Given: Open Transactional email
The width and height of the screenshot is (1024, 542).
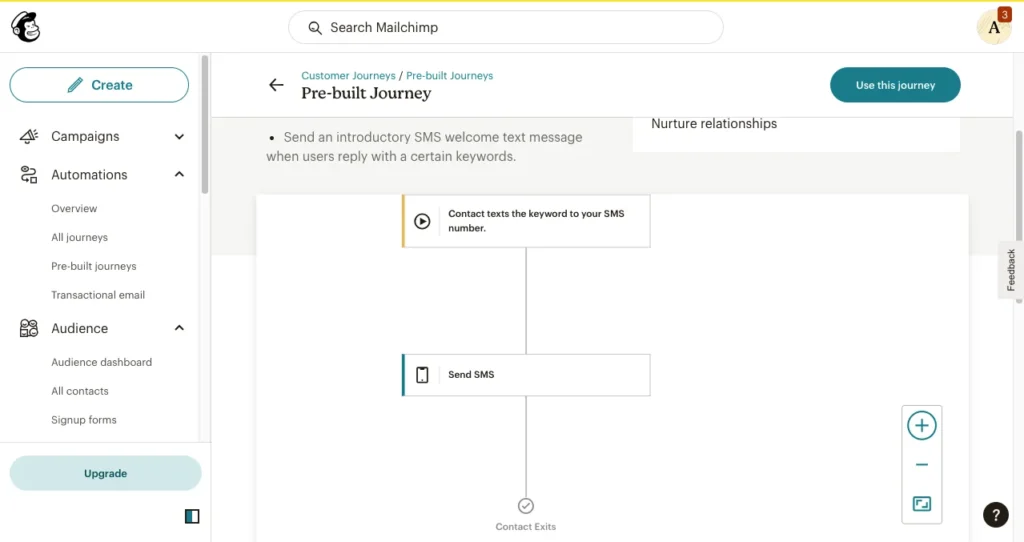Looking at the screenshot, I should click(x=98, y=295).
